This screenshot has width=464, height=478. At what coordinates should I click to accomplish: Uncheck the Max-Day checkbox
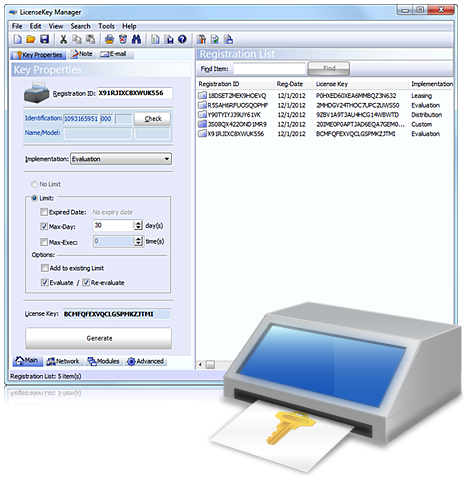click(x=44, y=227)
